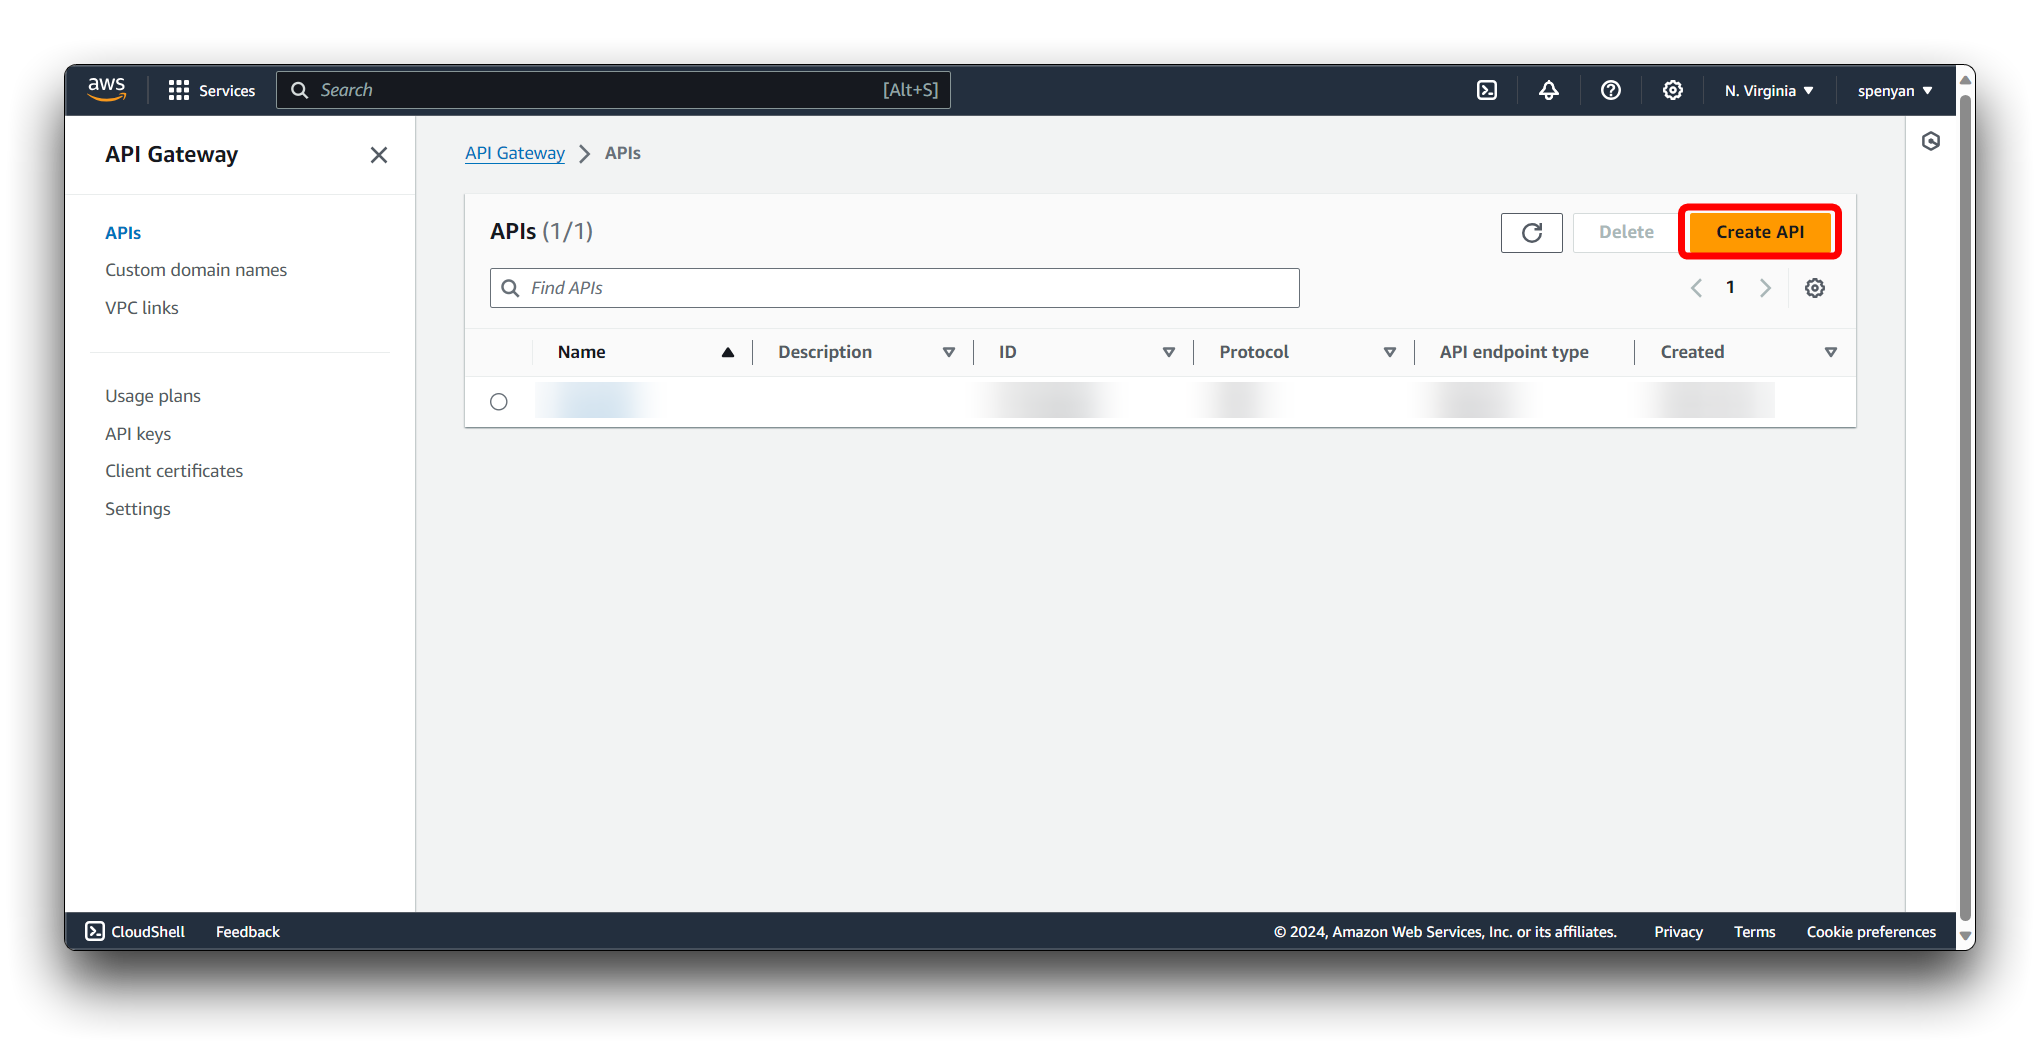
Task: Click the API endpoint type column header
Action: pos(1514,352)
